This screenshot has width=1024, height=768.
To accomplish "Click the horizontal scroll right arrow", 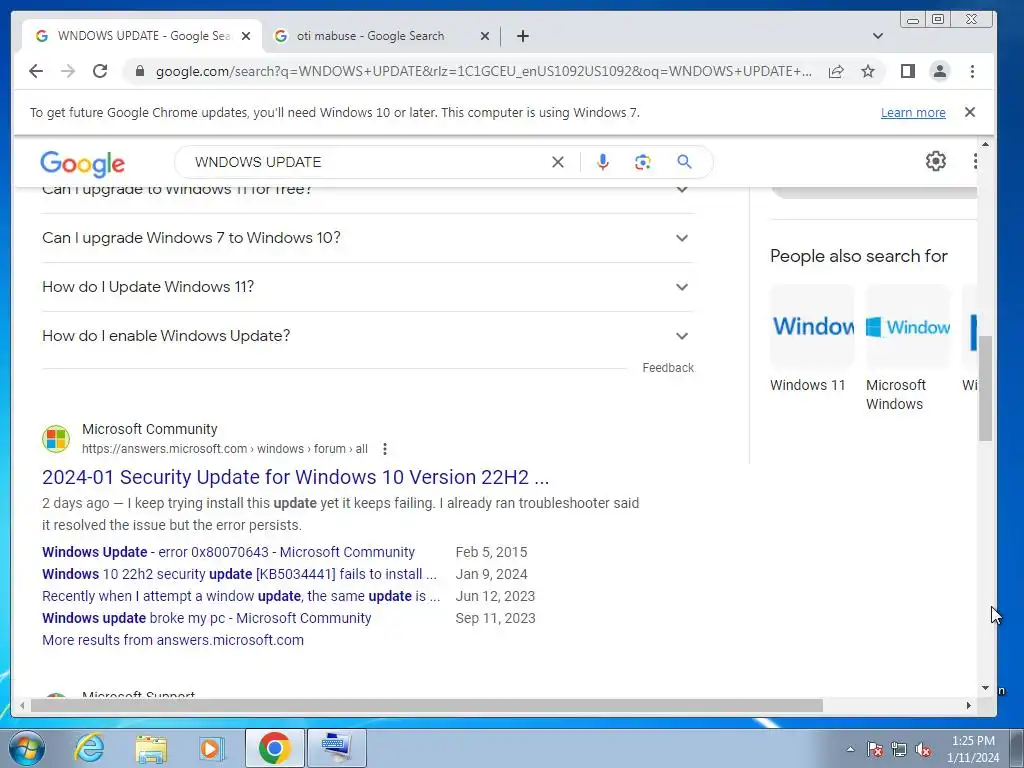I will 968,705.
